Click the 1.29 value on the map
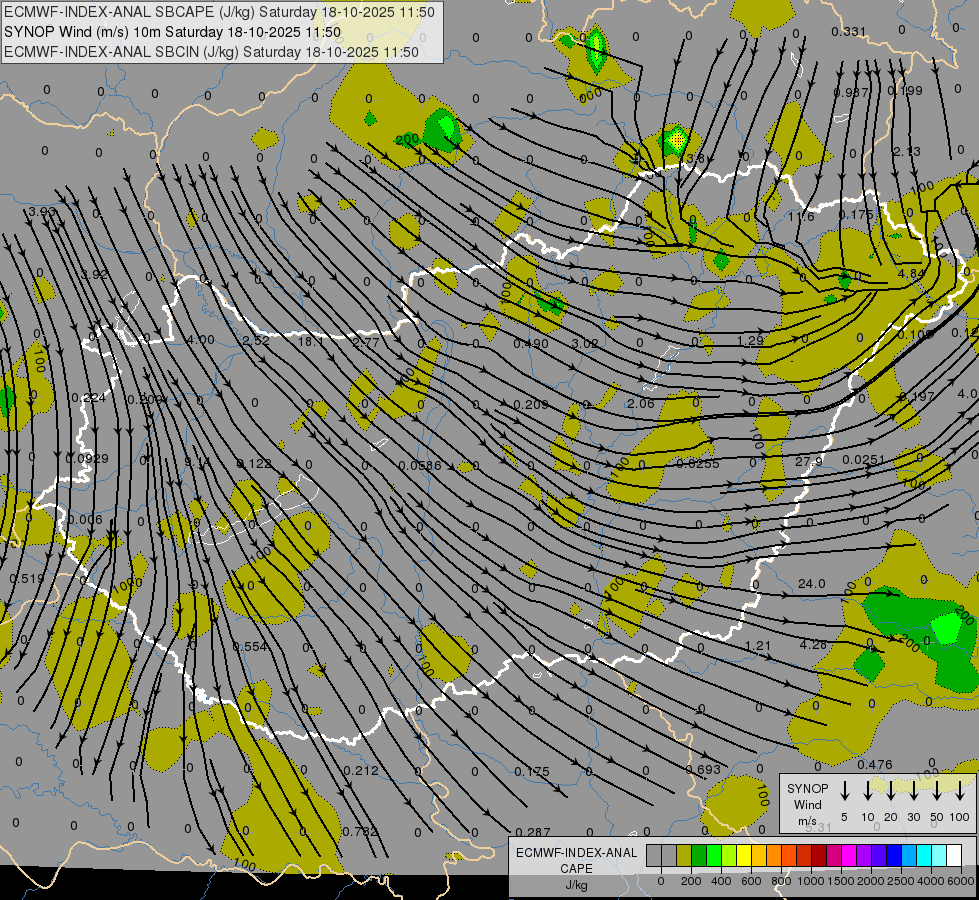Image resolution: width=979 pixels, height=900 pixels. coord(750,340)
